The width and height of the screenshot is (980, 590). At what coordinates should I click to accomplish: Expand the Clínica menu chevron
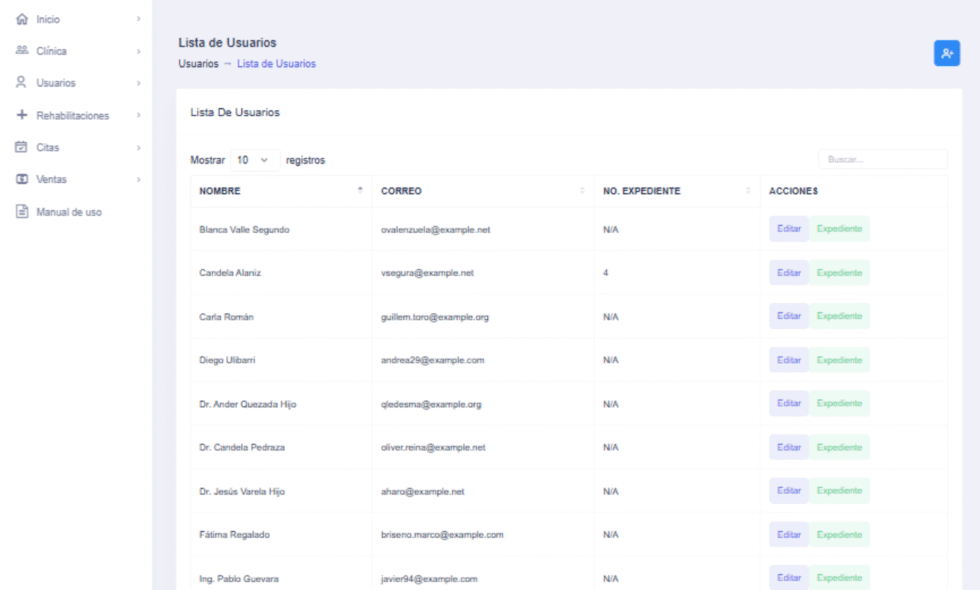(138, 51)
